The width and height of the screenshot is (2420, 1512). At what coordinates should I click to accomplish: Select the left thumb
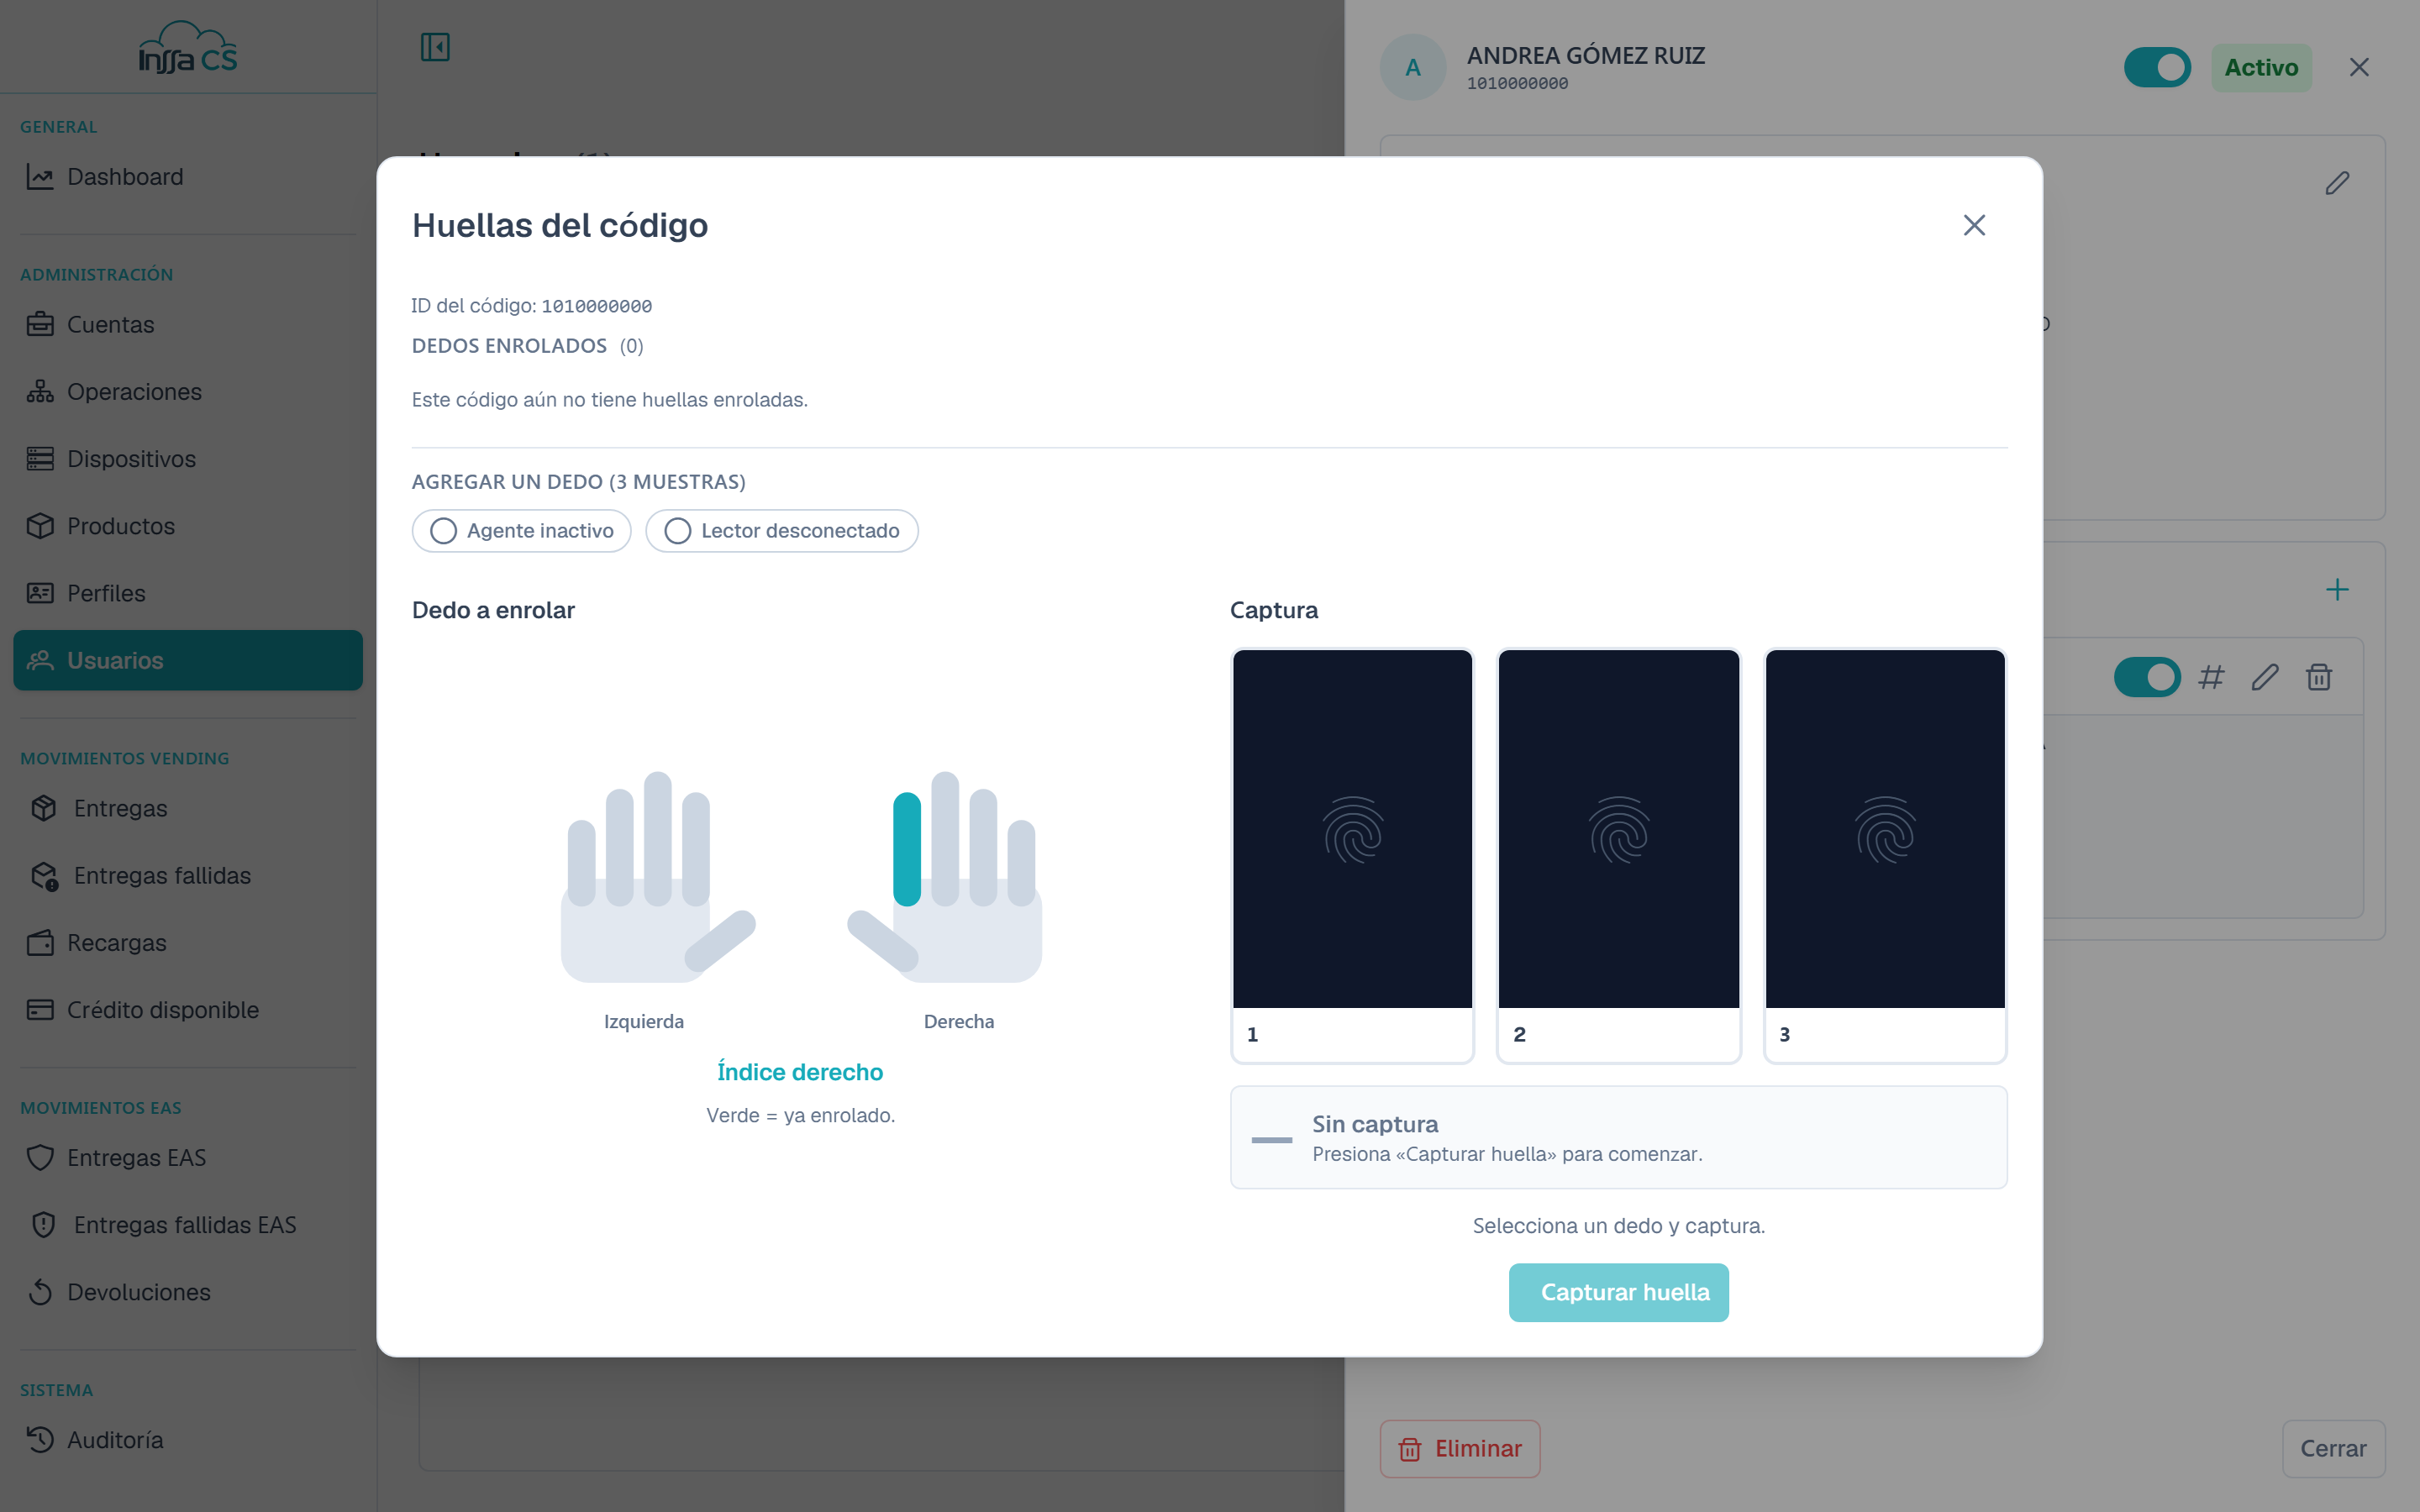click(x=720, y=941)
